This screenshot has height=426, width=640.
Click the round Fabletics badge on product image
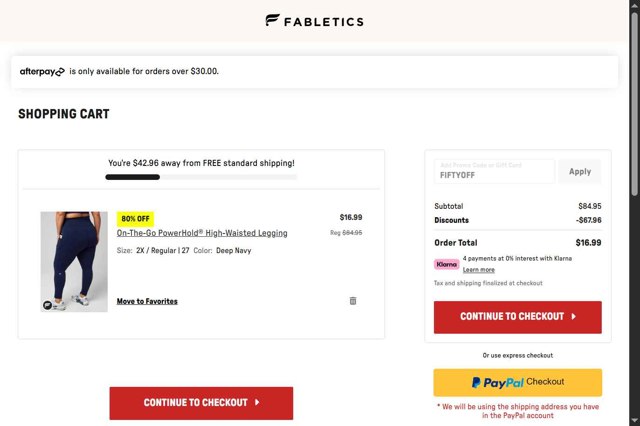pyautogui.click(x=48, y=303)
